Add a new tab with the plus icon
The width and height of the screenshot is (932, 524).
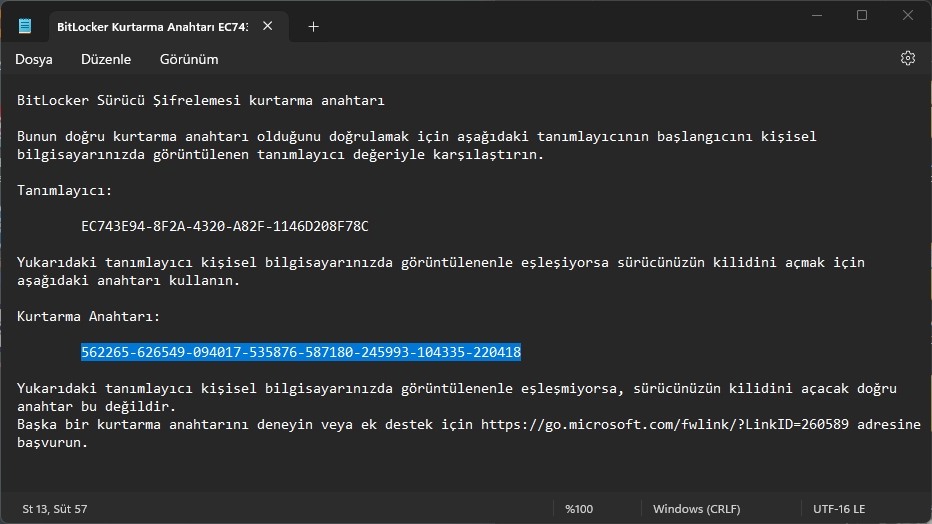pos(313,27)
